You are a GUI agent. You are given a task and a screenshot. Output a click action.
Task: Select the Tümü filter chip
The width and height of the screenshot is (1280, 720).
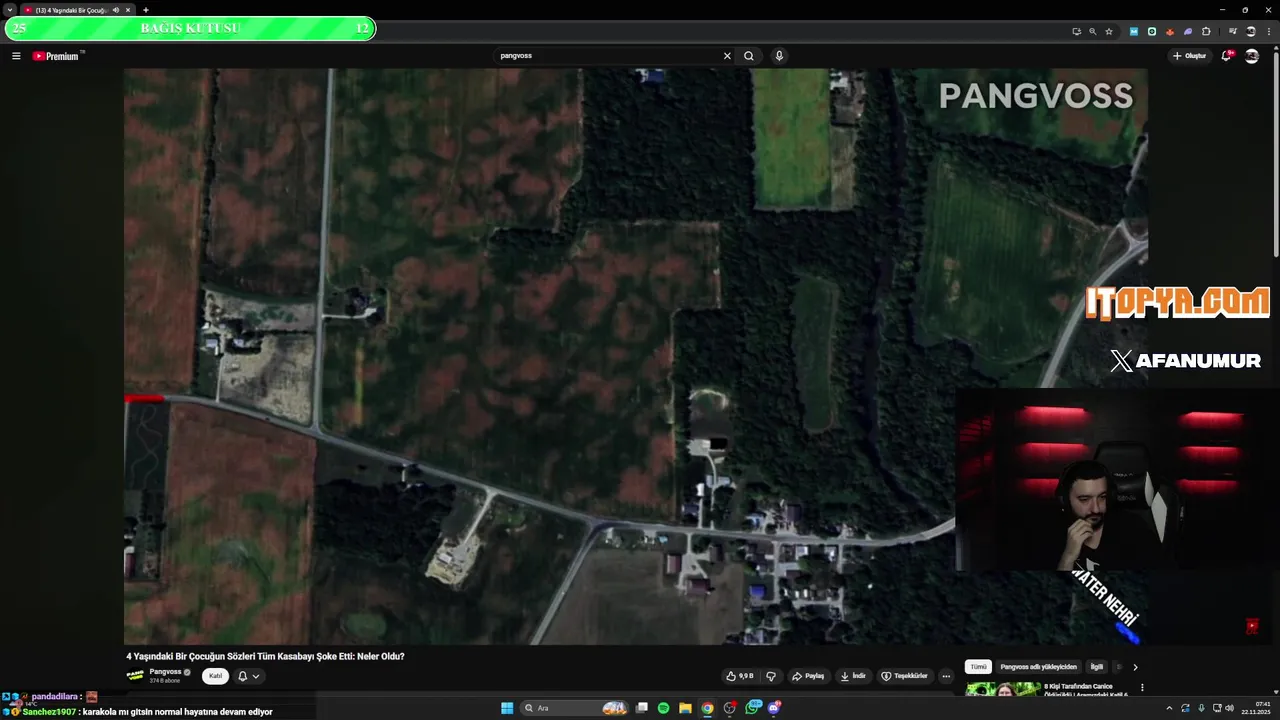pyautogui.click(x=978, y=667)
